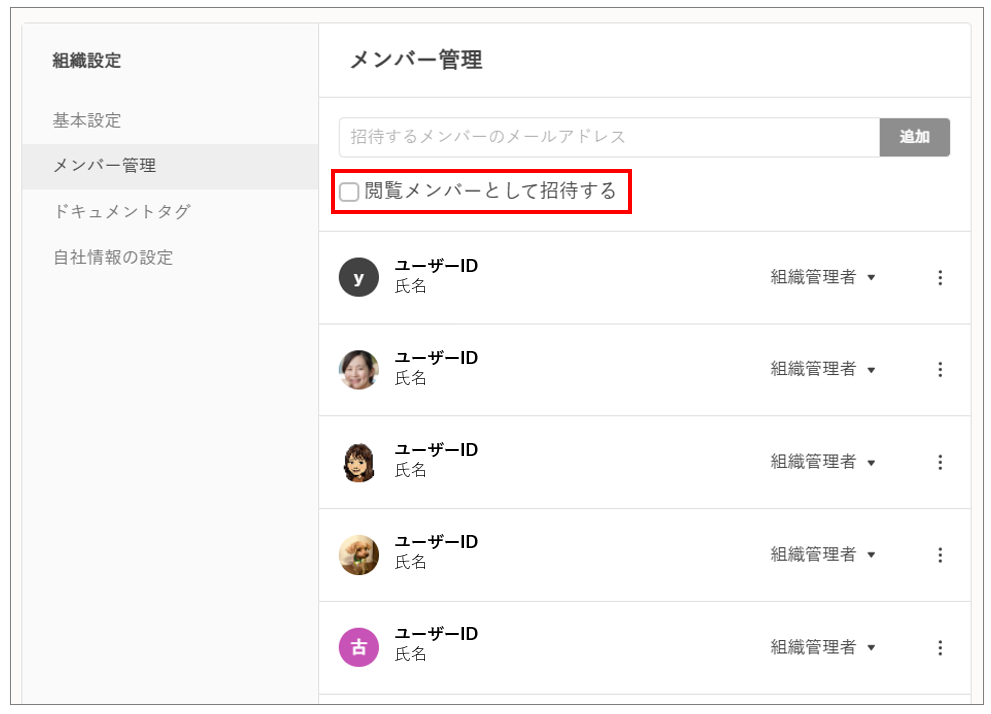
Task: Open three-dot menu for first member
Action: click(x=940, y=278)
